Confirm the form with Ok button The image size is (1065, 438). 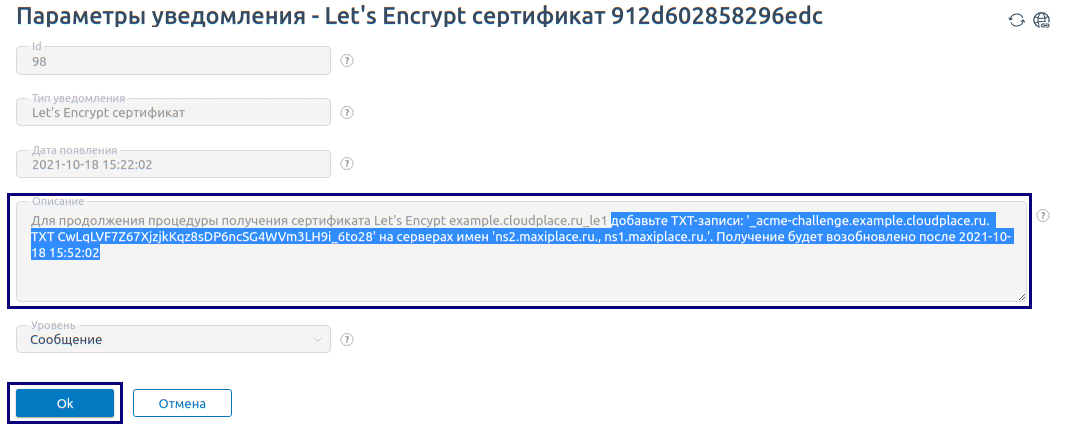(65, 403)
